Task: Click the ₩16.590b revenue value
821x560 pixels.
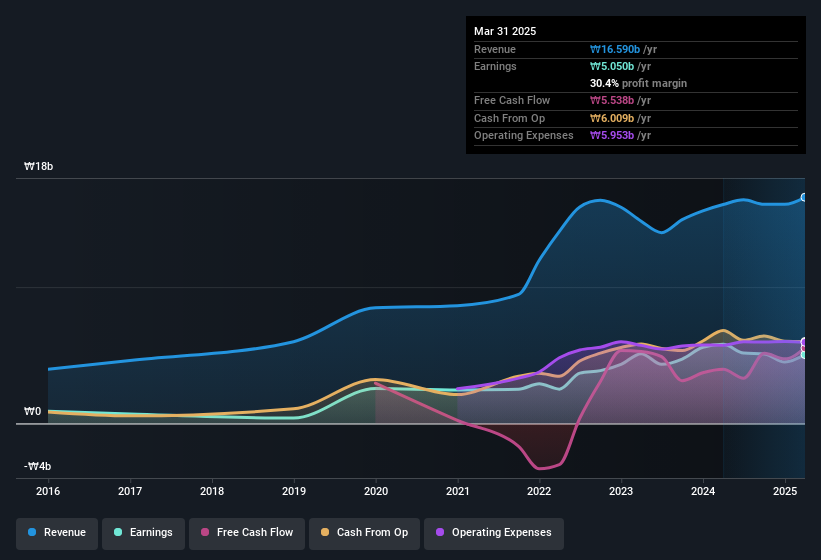Action: pyautogui.click(x=615, y=49)
